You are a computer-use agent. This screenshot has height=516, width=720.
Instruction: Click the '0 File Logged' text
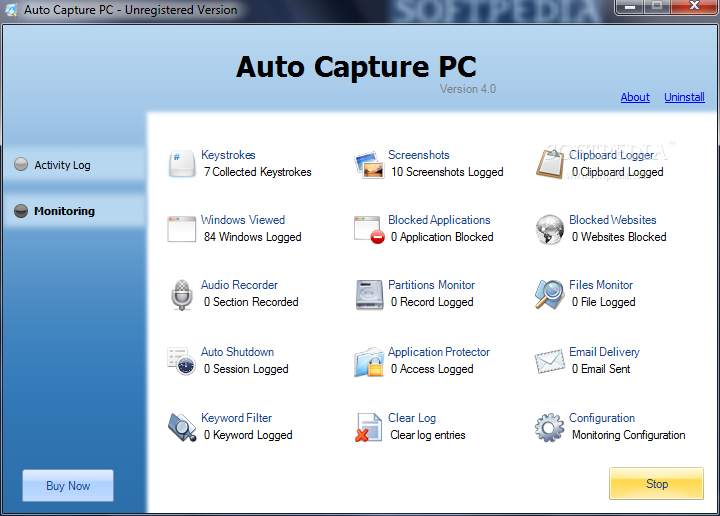click(603, 302)
